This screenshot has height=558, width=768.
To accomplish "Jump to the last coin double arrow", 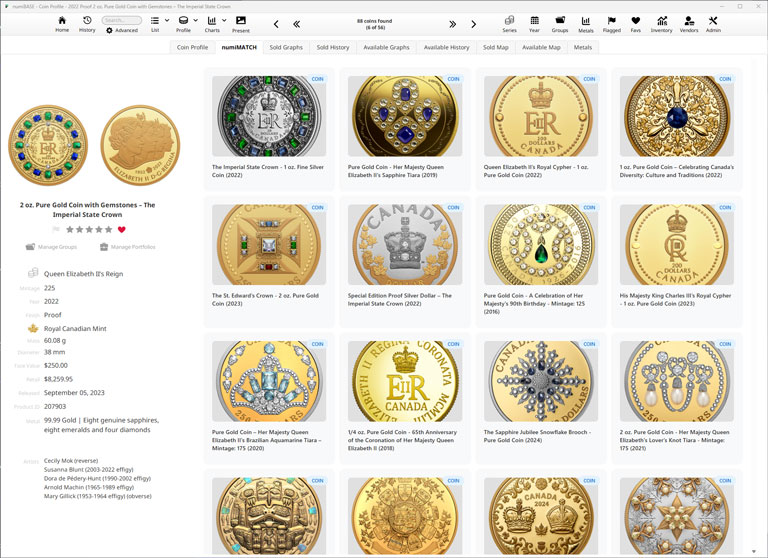I will [452, 24].
